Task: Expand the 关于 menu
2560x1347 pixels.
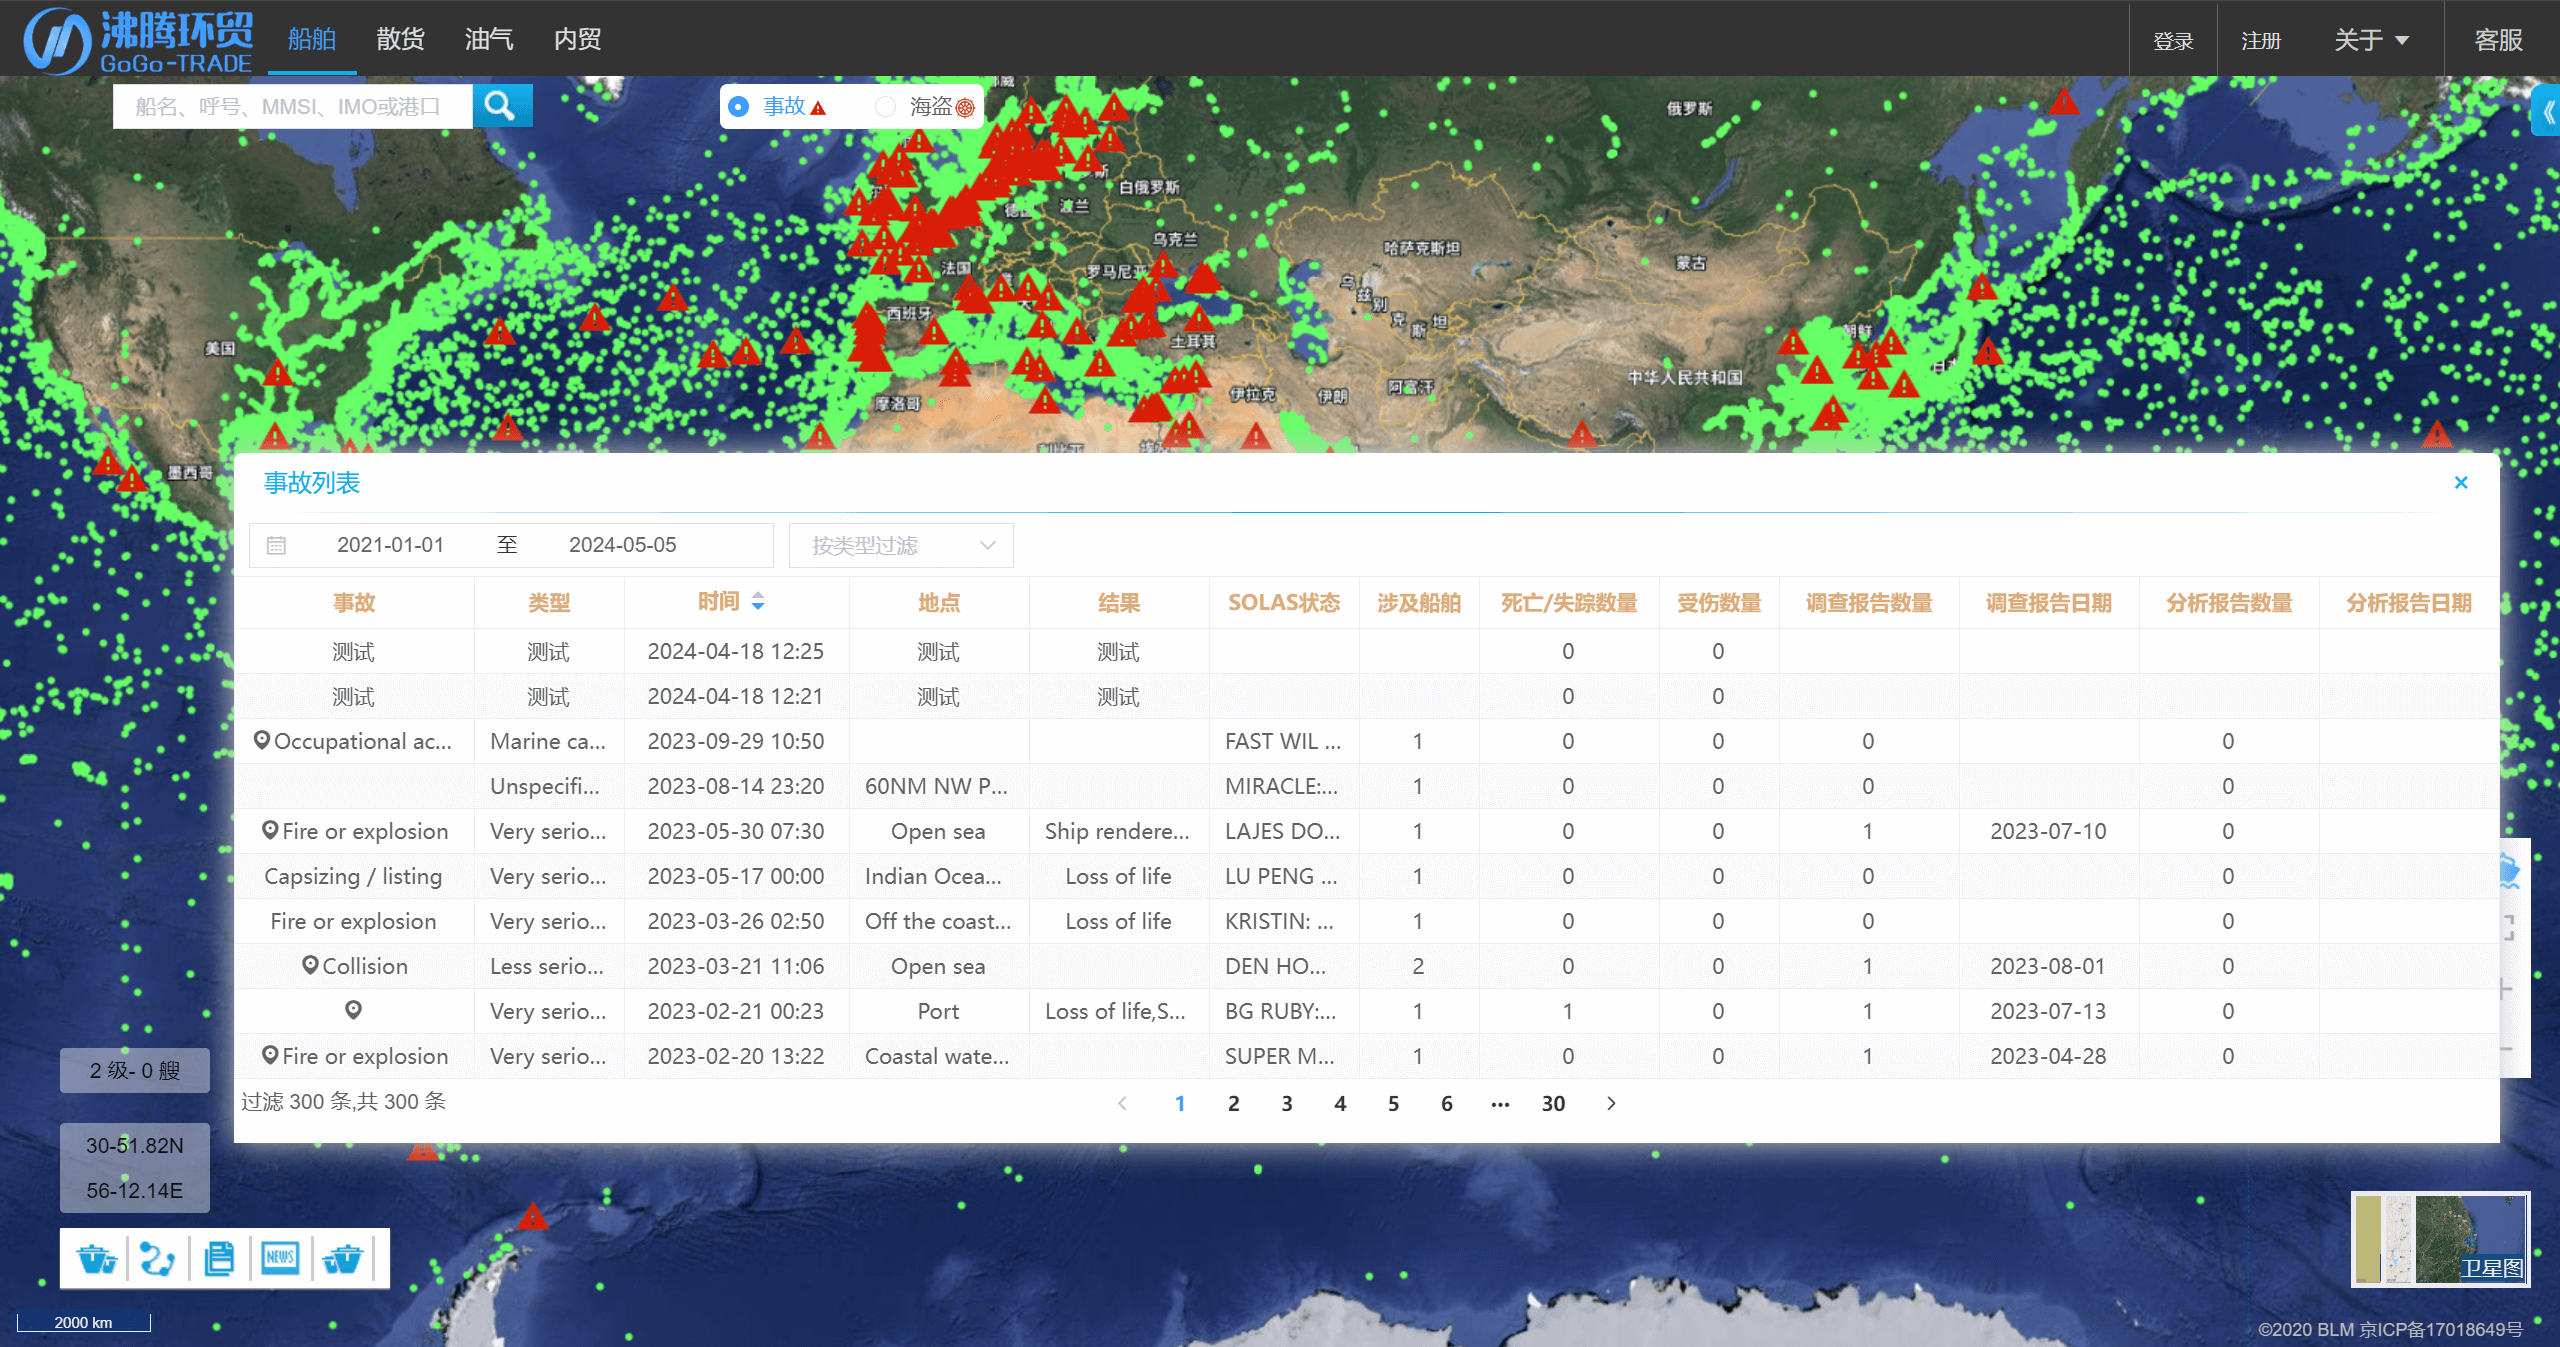Action: point(2371,40)
